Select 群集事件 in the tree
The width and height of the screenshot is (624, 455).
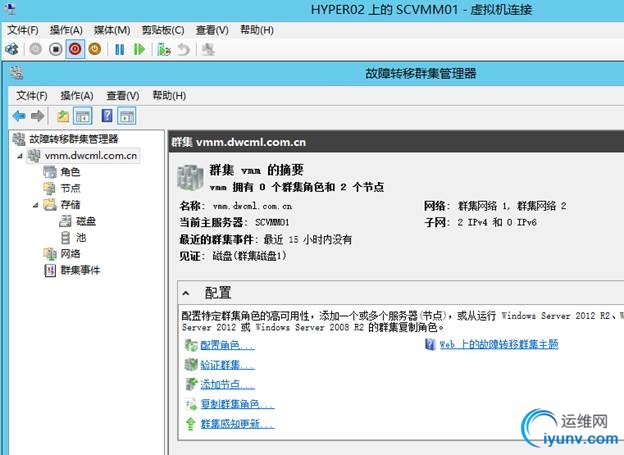coord(80,270)
